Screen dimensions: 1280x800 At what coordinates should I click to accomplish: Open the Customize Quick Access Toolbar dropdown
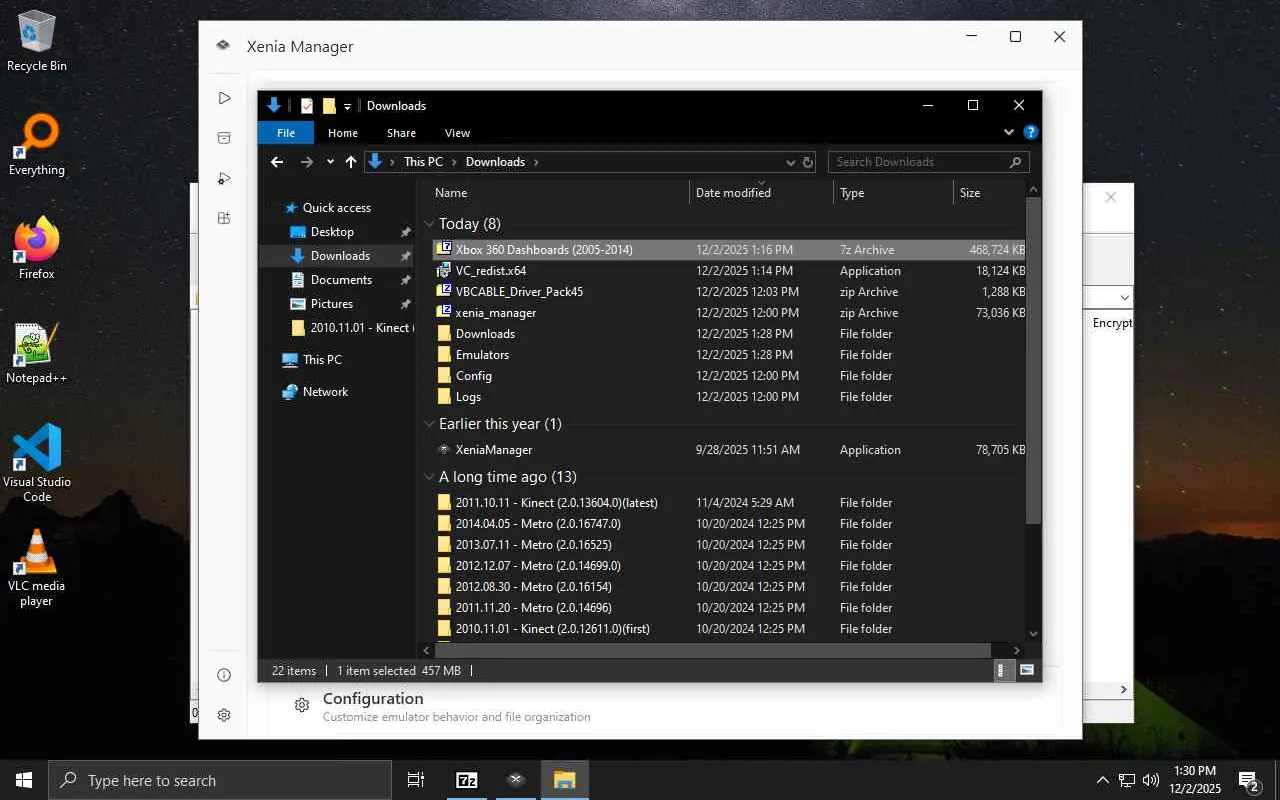point(347,107)
